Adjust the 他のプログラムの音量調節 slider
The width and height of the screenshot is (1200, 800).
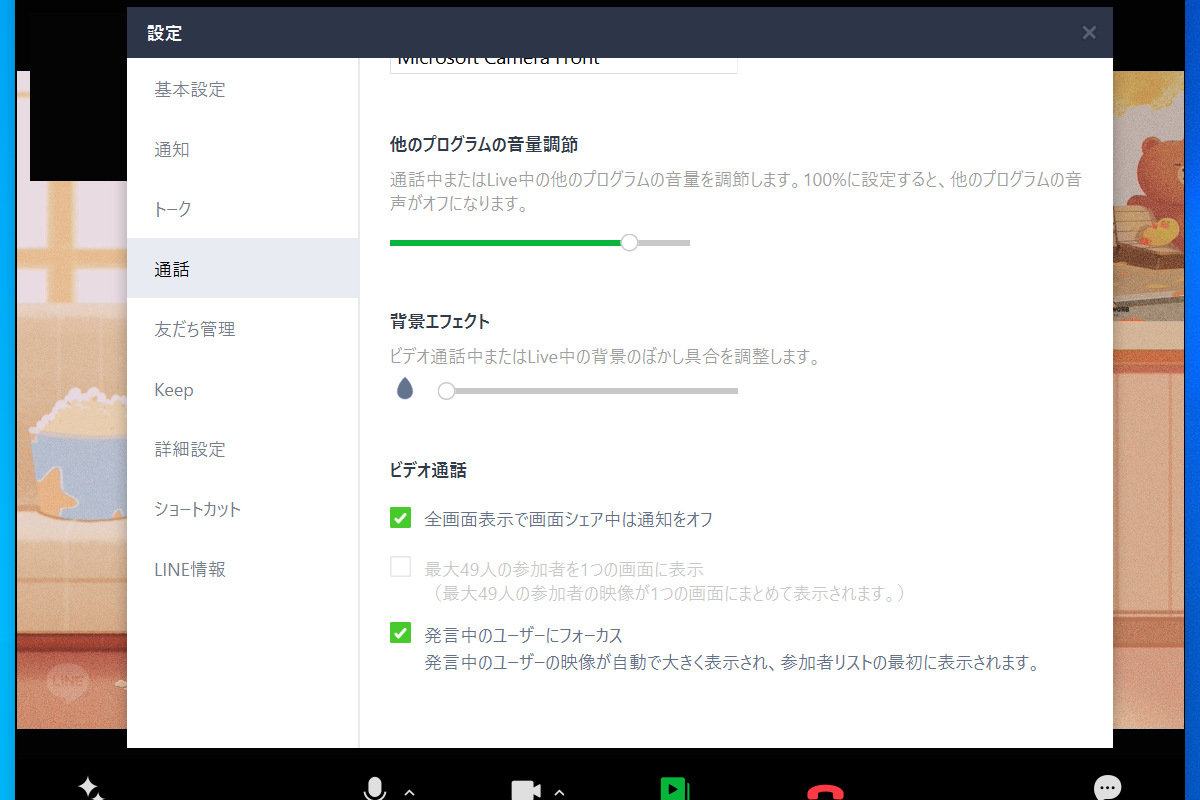tap(628, 242)
